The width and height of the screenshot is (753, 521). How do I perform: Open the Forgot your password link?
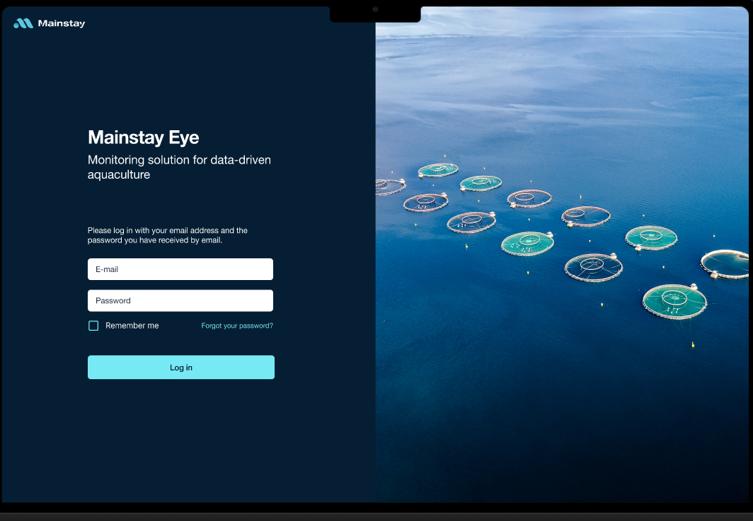tap(237, 326)
